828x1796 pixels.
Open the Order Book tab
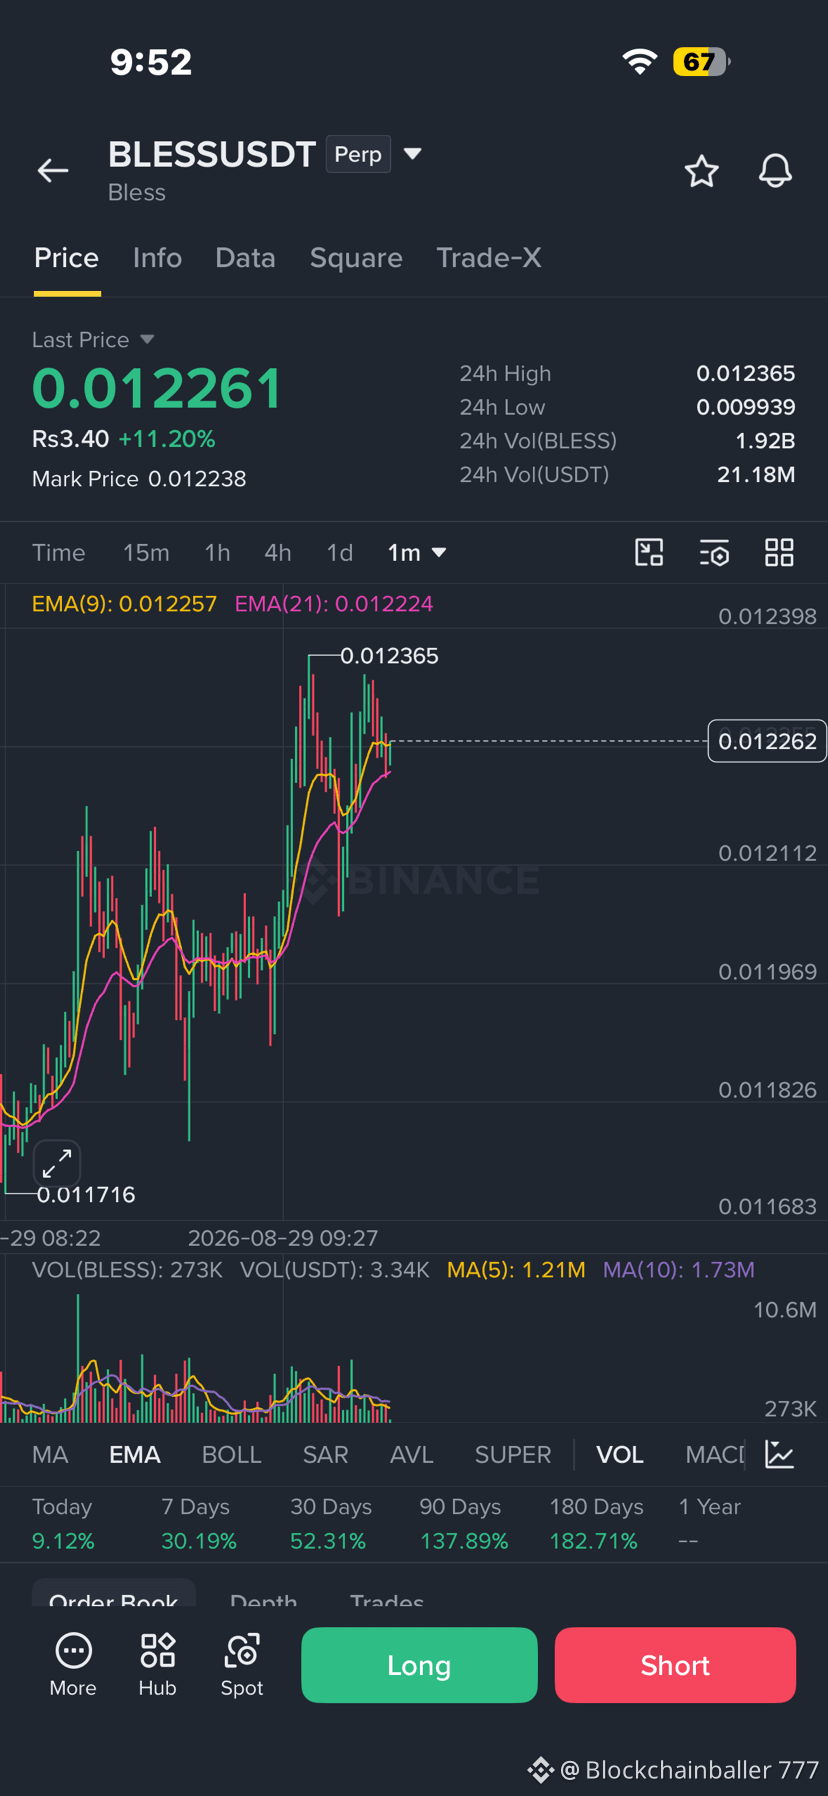point(113,1596)
